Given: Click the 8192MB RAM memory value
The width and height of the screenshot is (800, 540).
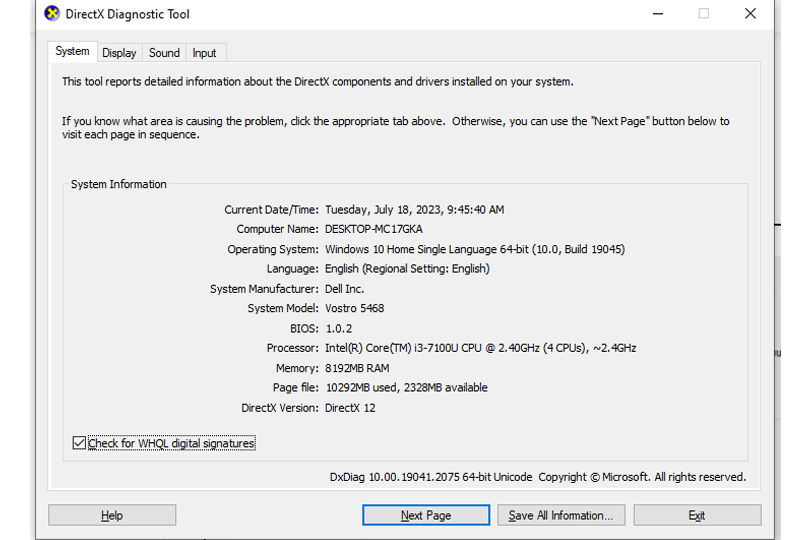Looking at the screenshot, I should [x=357, y=368].
